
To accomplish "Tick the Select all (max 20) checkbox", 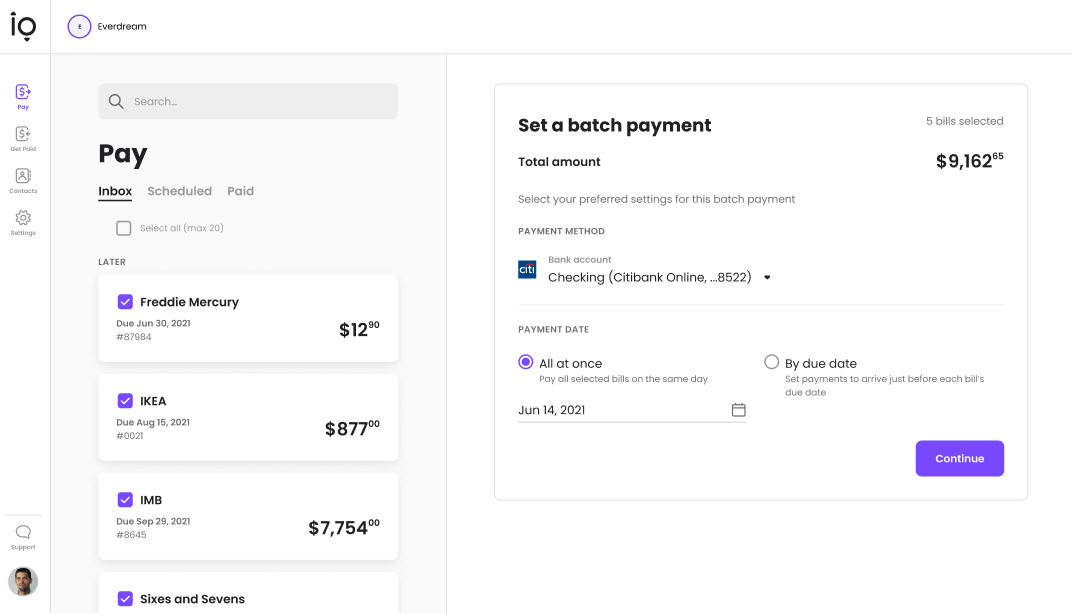I will [x=124, y=228].
